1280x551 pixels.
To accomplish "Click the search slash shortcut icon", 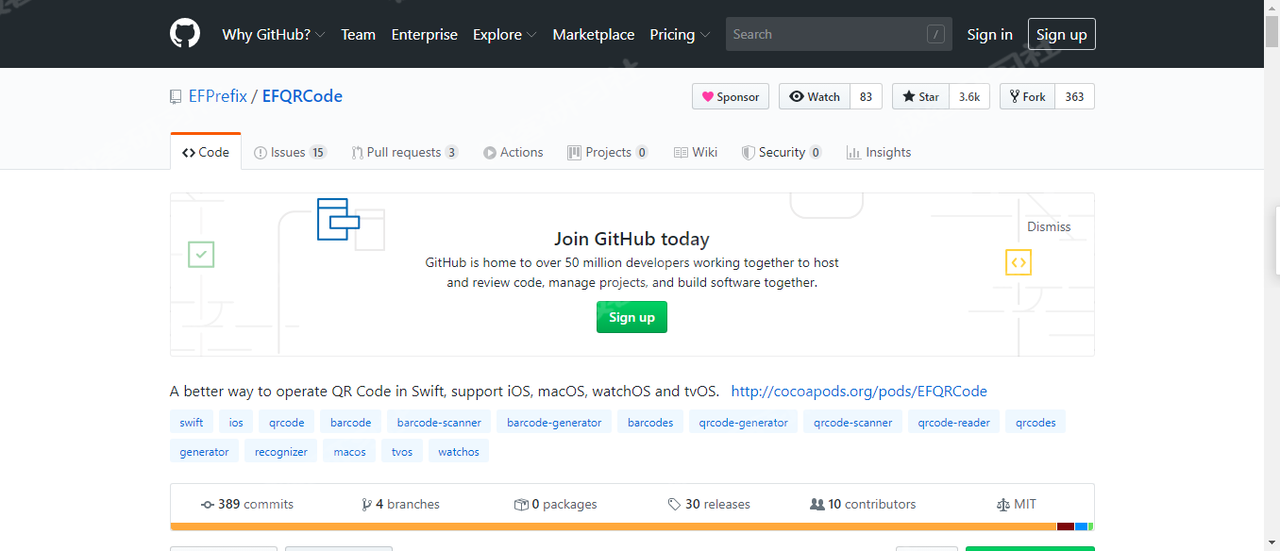I will coord(936,34).
